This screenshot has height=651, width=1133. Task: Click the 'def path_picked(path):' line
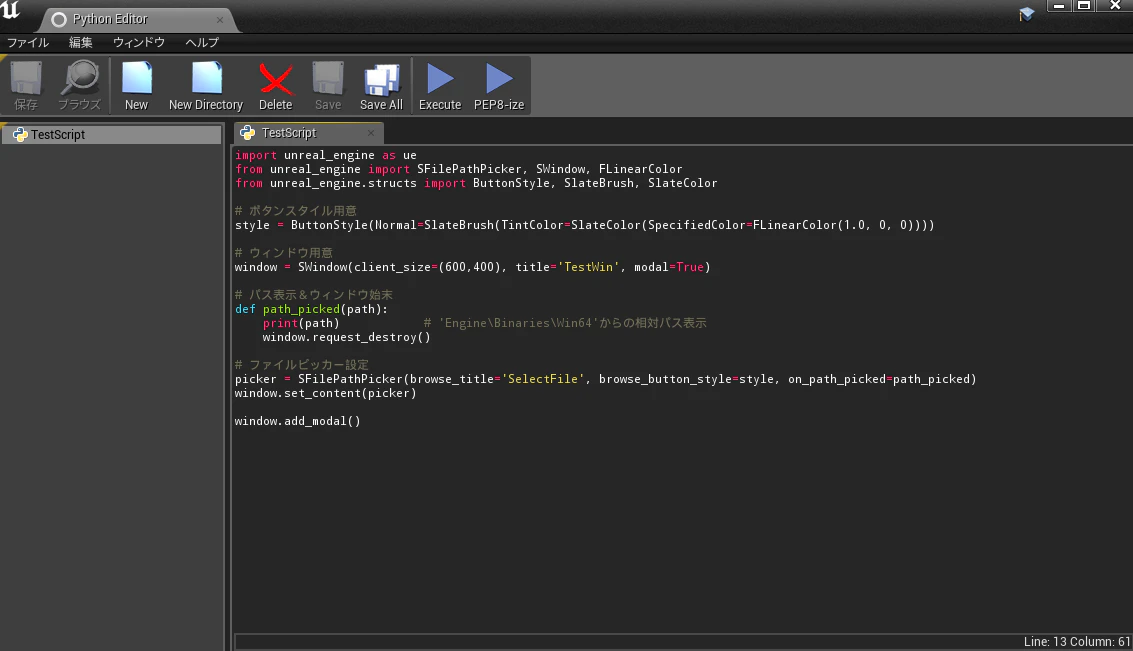click(x=311, y=309)
